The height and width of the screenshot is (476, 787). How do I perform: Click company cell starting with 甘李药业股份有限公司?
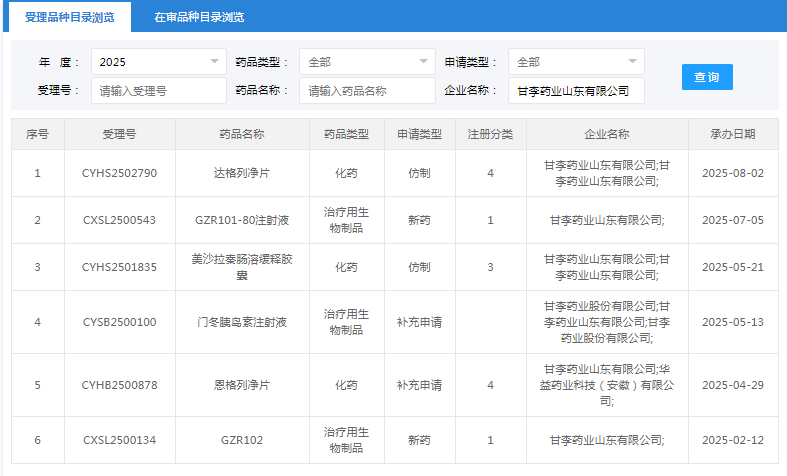pyautogui.click(x=607, y=322)
